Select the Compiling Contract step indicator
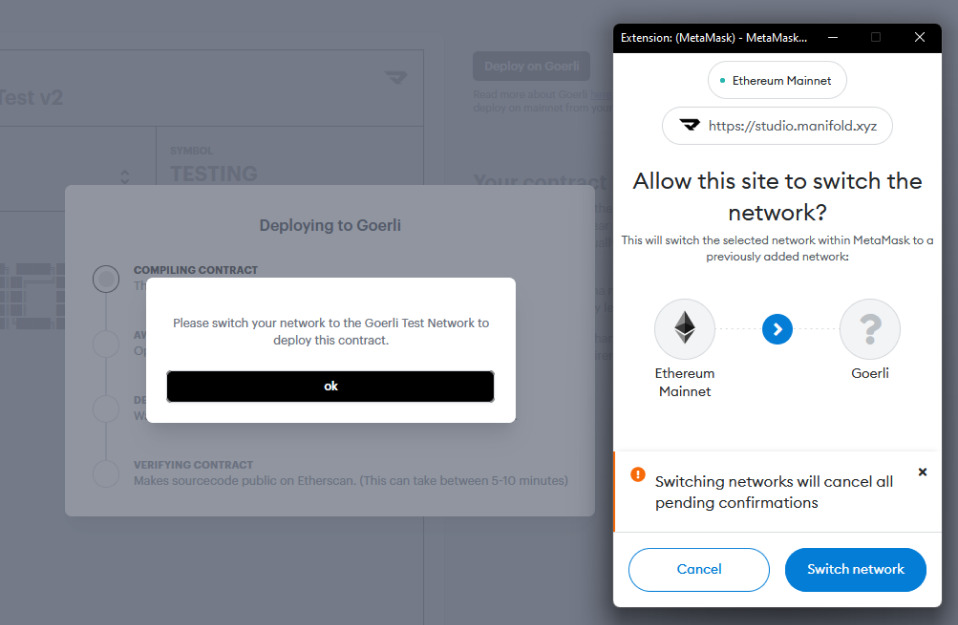Viewport: 958px width, 625px height. [106, 279]
